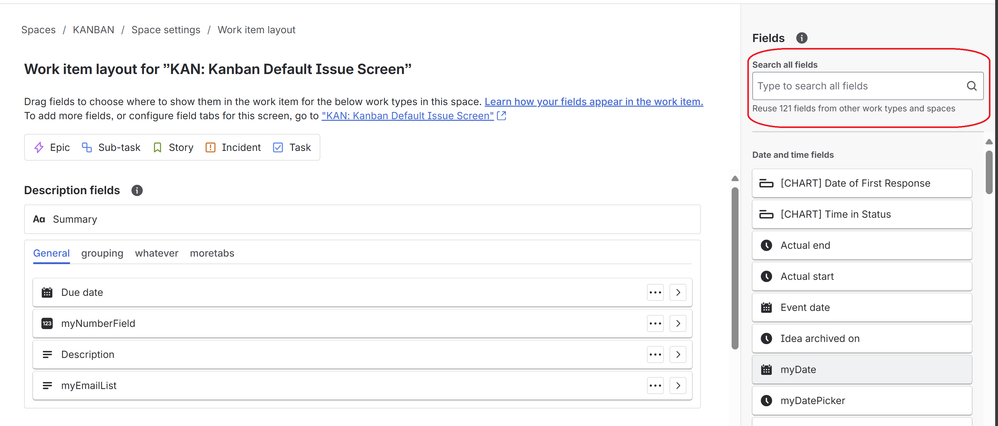Open more options for Description field

[x=655, y=355]
